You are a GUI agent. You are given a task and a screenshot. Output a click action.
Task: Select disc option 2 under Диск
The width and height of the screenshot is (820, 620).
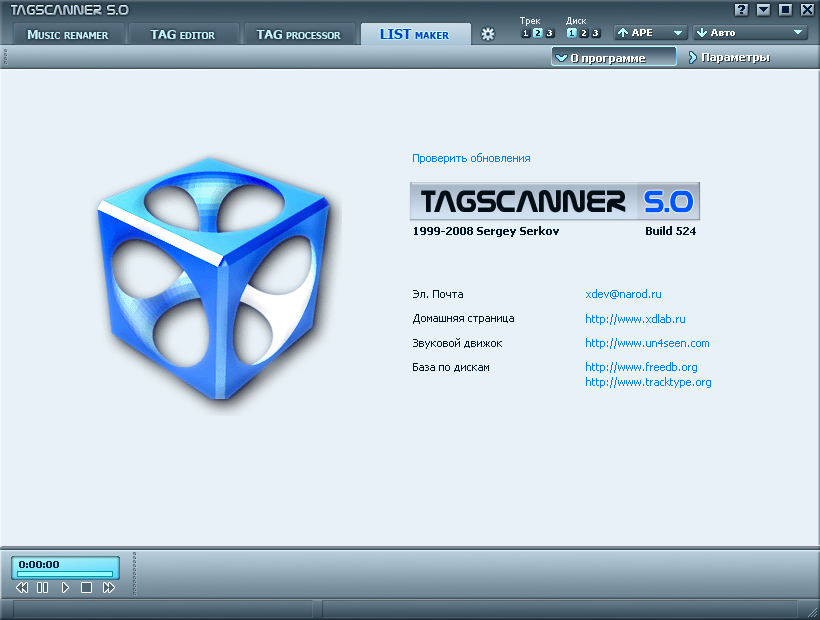[584, 33]
